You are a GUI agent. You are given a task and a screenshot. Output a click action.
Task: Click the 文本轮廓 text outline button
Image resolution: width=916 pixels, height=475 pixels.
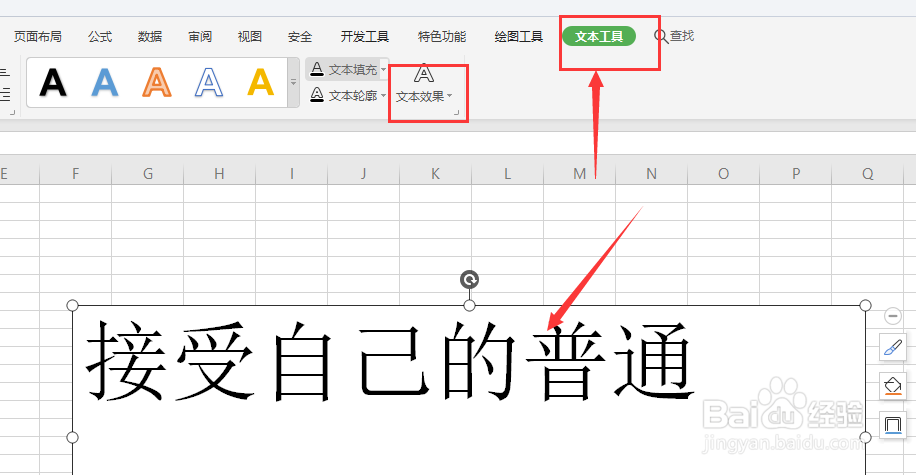[344, 95]
